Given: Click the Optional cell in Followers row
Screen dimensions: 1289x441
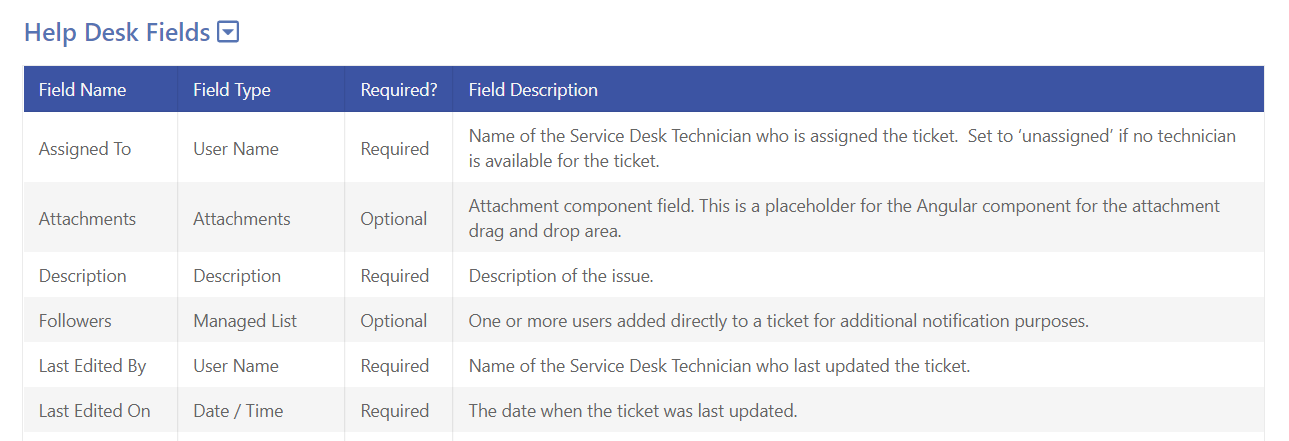Looking at the screenshot, I should (x=394, y=321).
